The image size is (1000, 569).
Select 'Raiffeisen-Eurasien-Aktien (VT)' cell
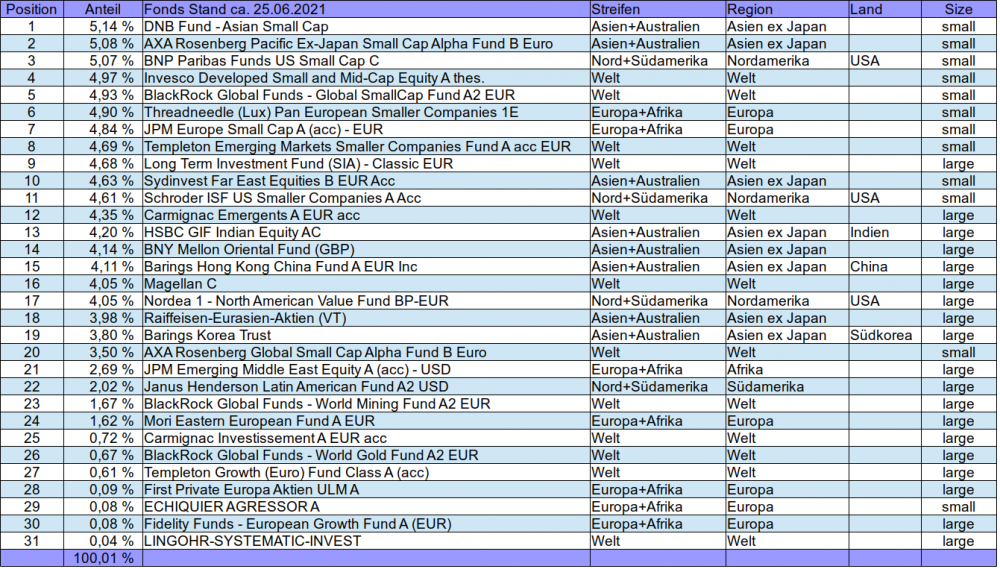coord(366,318)
